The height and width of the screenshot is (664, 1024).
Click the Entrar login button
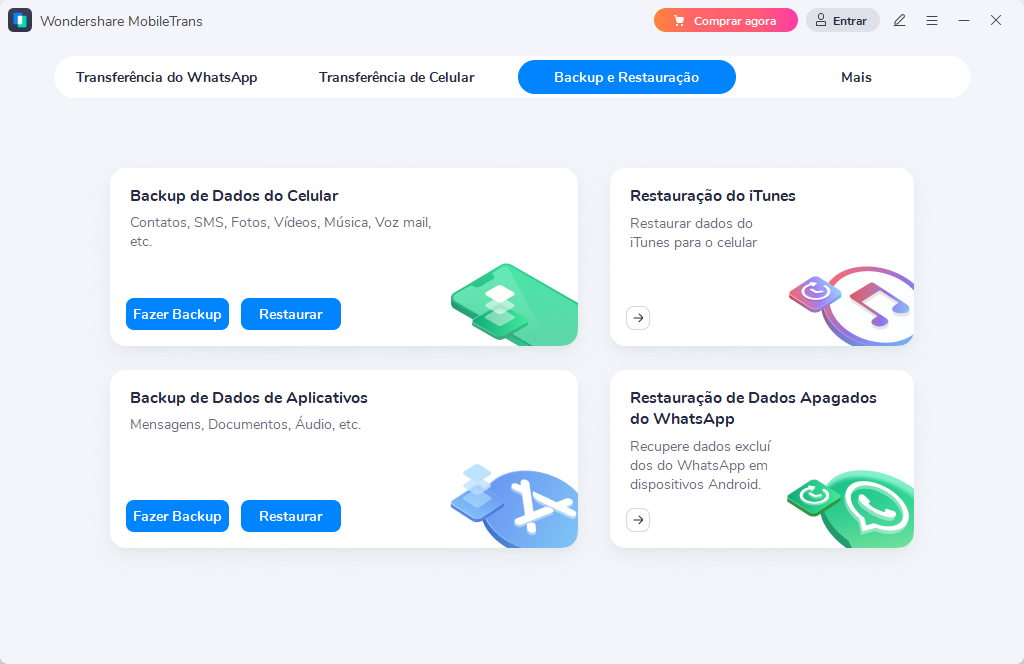tap(842, 20)
